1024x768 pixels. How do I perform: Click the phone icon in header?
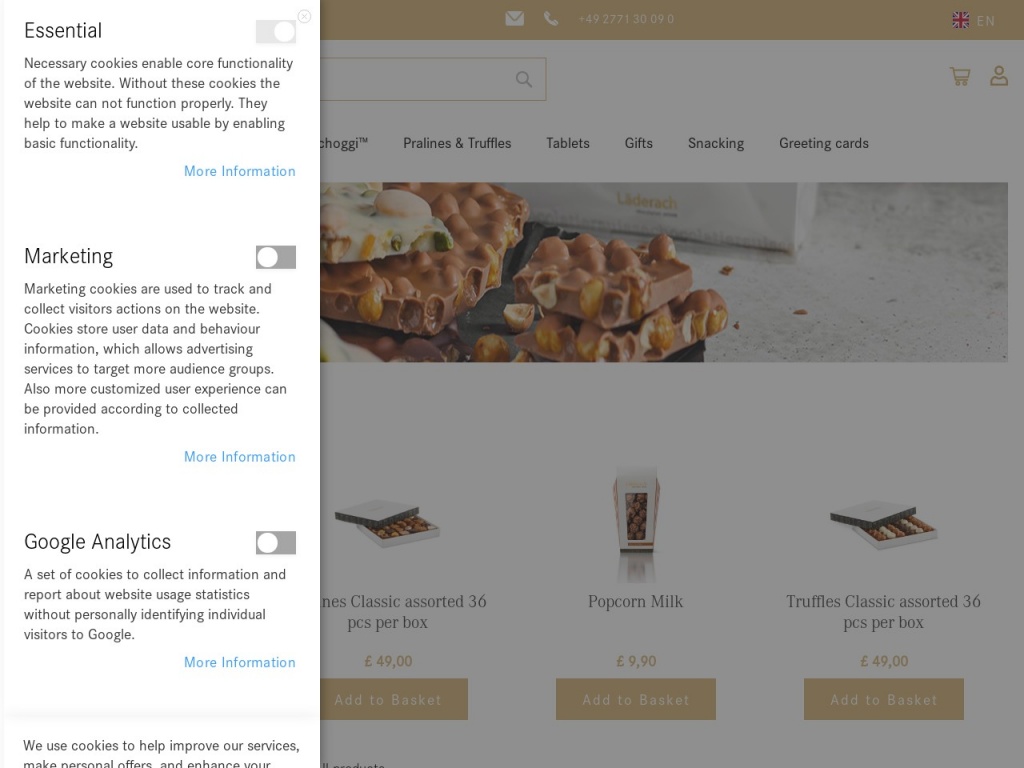[x=551, y=19]
